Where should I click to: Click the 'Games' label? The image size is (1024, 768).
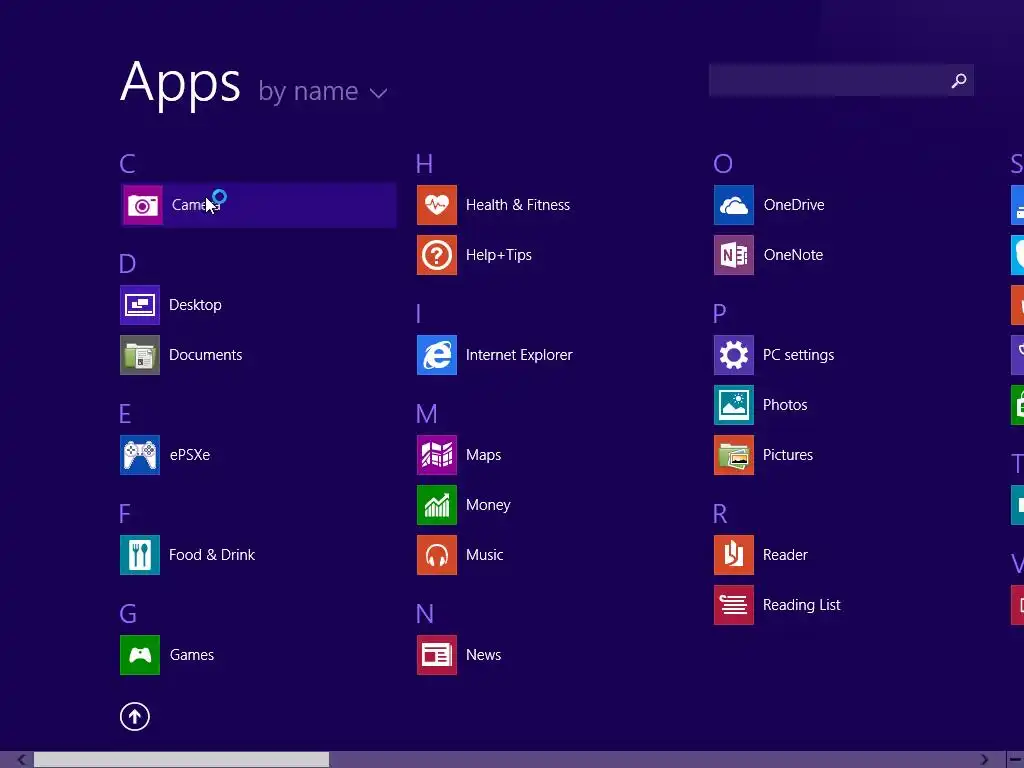(192, 655)
